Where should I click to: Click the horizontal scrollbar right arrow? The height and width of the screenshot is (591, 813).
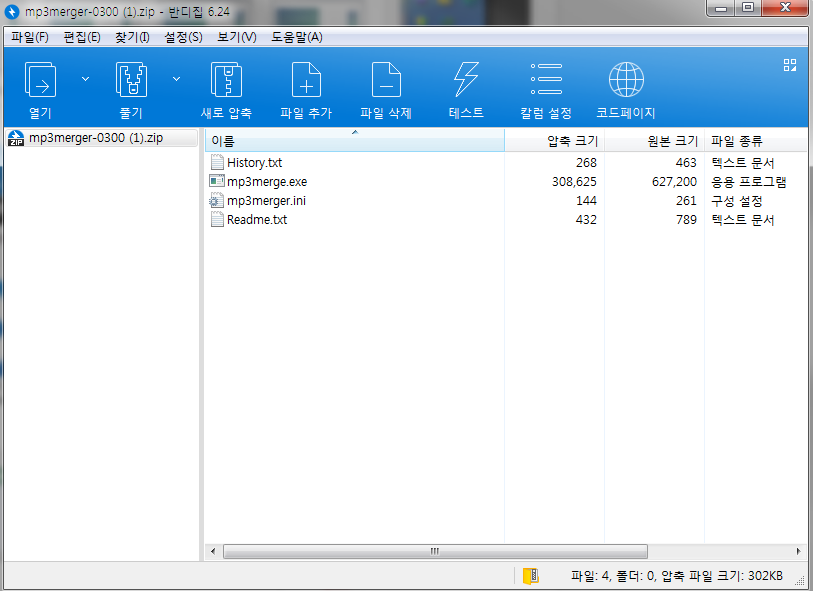(798, 551)
